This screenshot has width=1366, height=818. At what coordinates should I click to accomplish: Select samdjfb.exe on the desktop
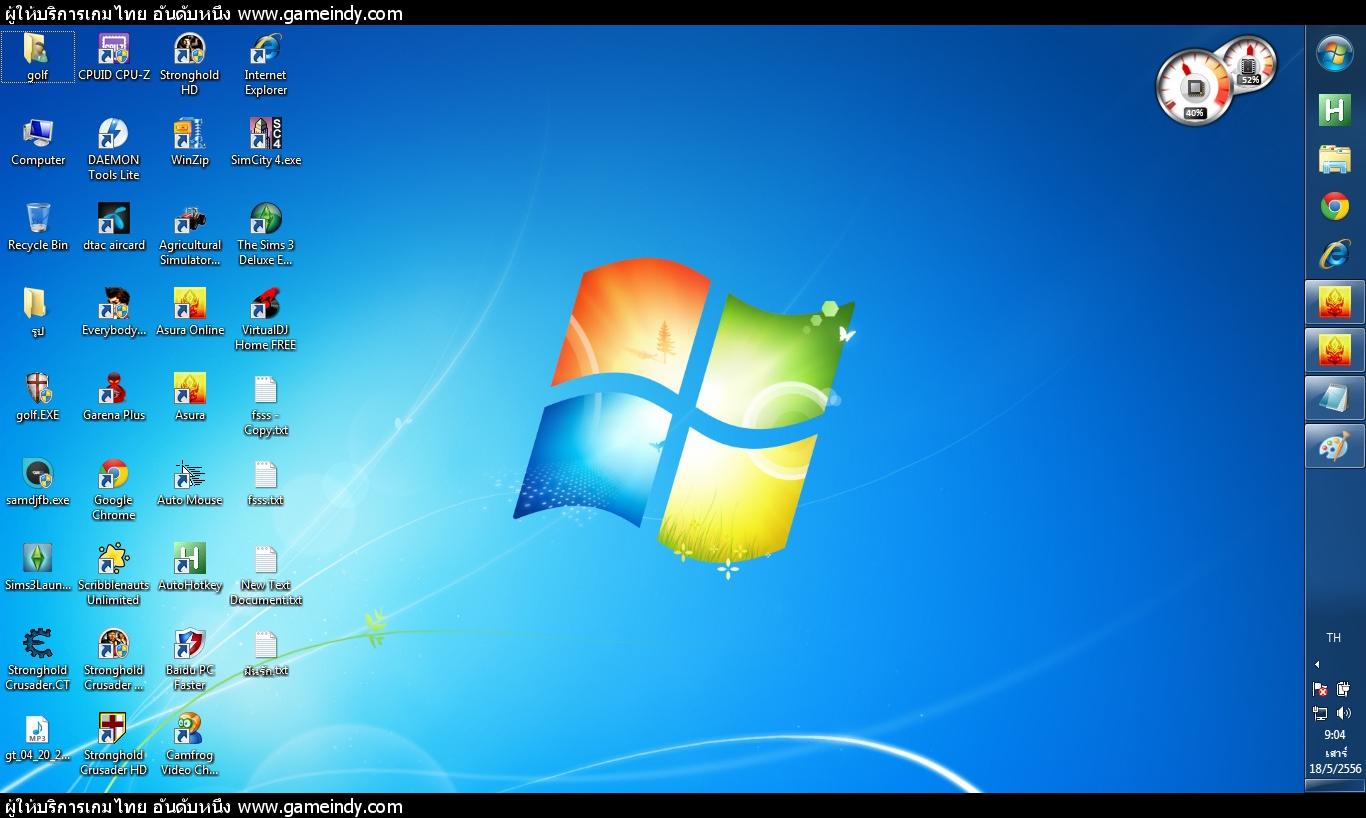click(38, 482)
